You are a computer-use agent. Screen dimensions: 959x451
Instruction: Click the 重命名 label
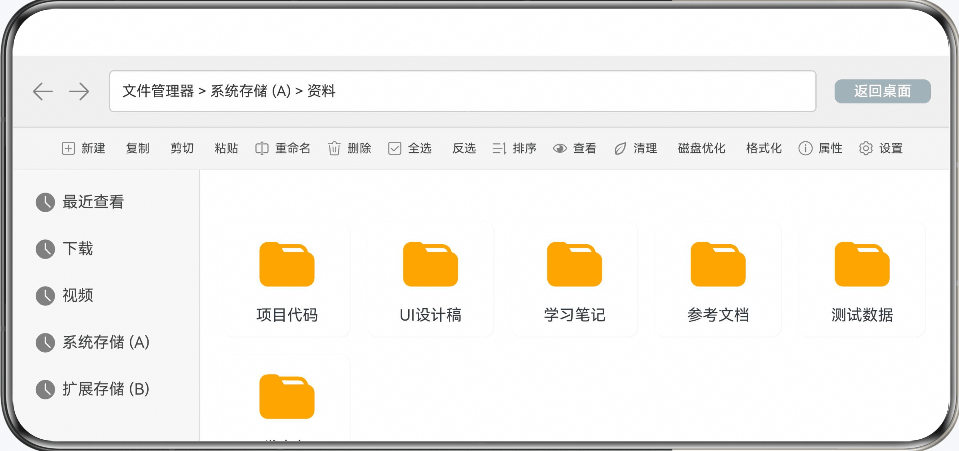point(293,148)
